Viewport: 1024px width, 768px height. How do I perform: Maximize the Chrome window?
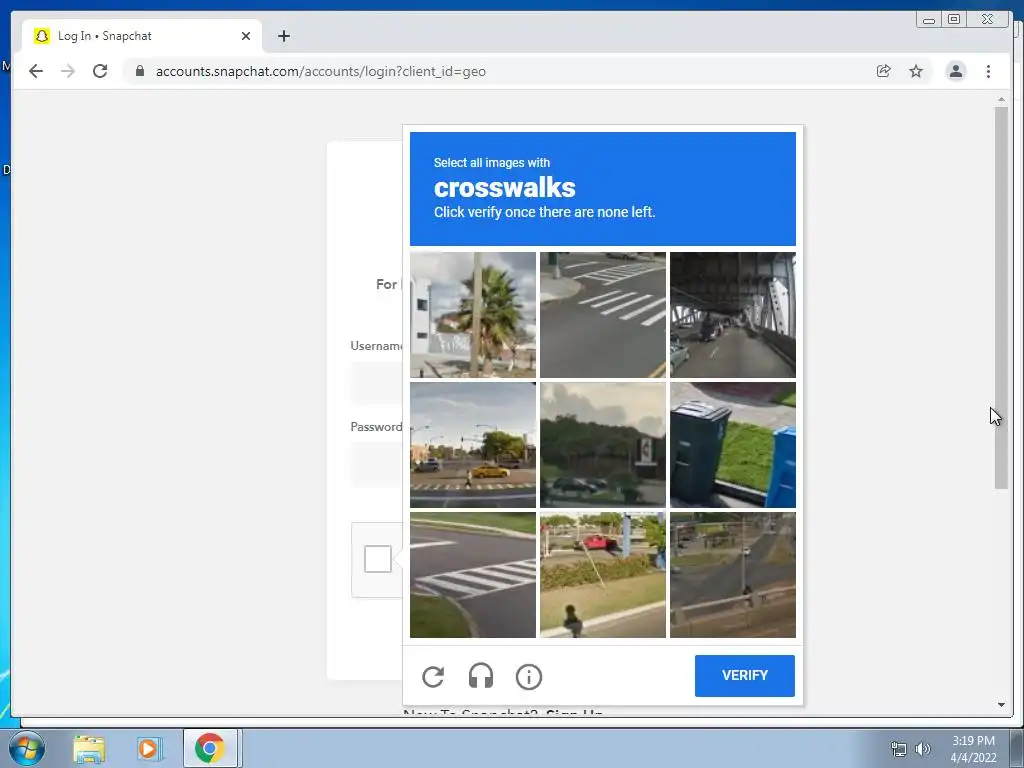(x=953, y=20)
